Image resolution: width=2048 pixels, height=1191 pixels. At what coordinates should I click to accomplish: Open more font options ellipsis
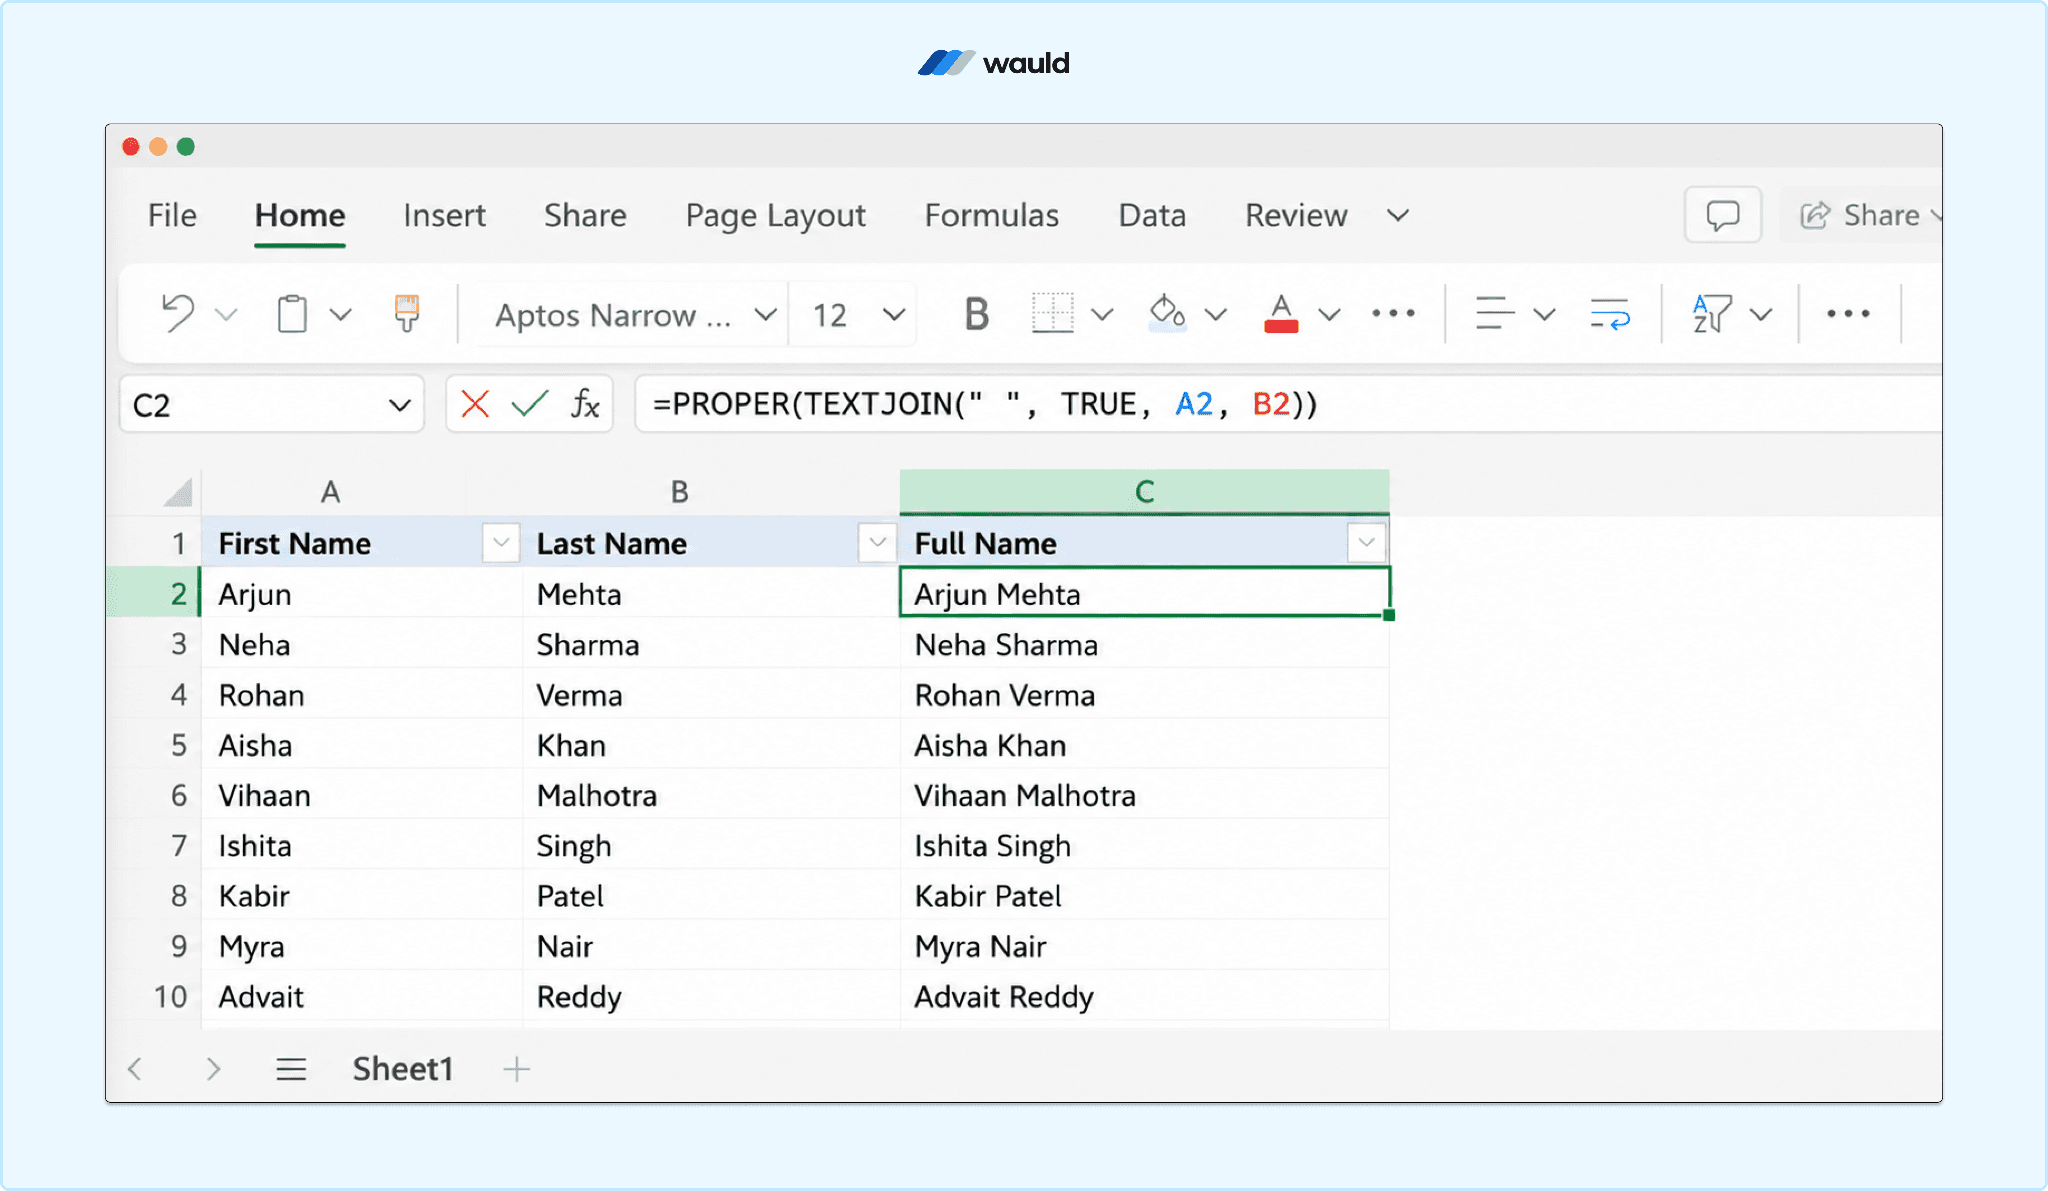tap(1394, 314)
